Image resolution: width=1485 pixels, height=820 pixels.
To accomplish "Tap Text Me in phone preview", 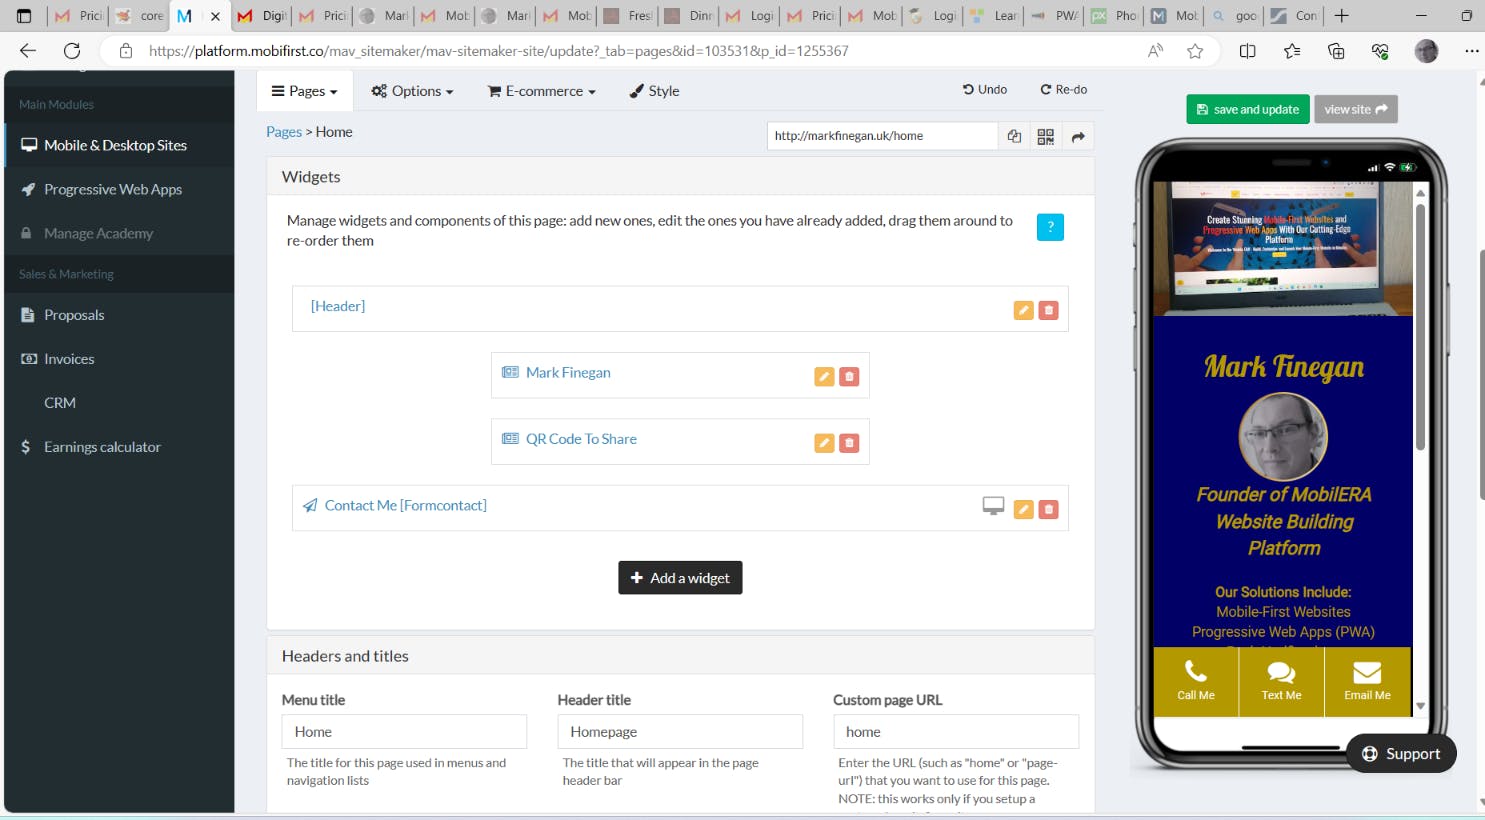I will point(1281,682).
